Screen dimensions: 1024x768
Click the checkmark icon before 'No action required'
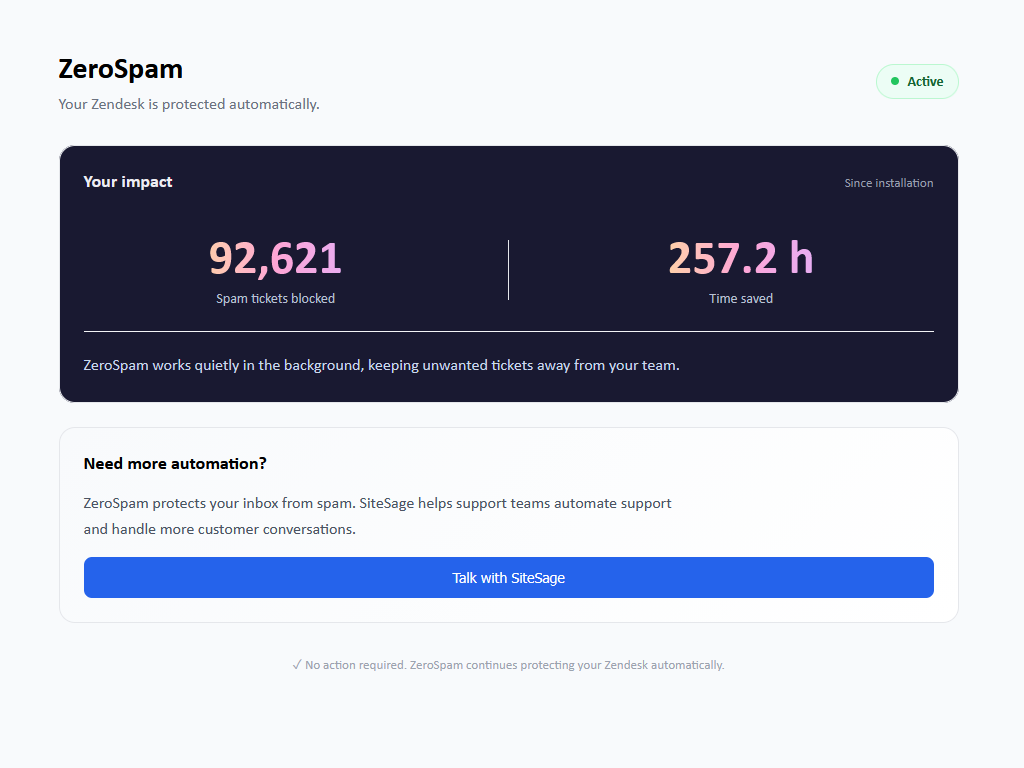point(297,665)
